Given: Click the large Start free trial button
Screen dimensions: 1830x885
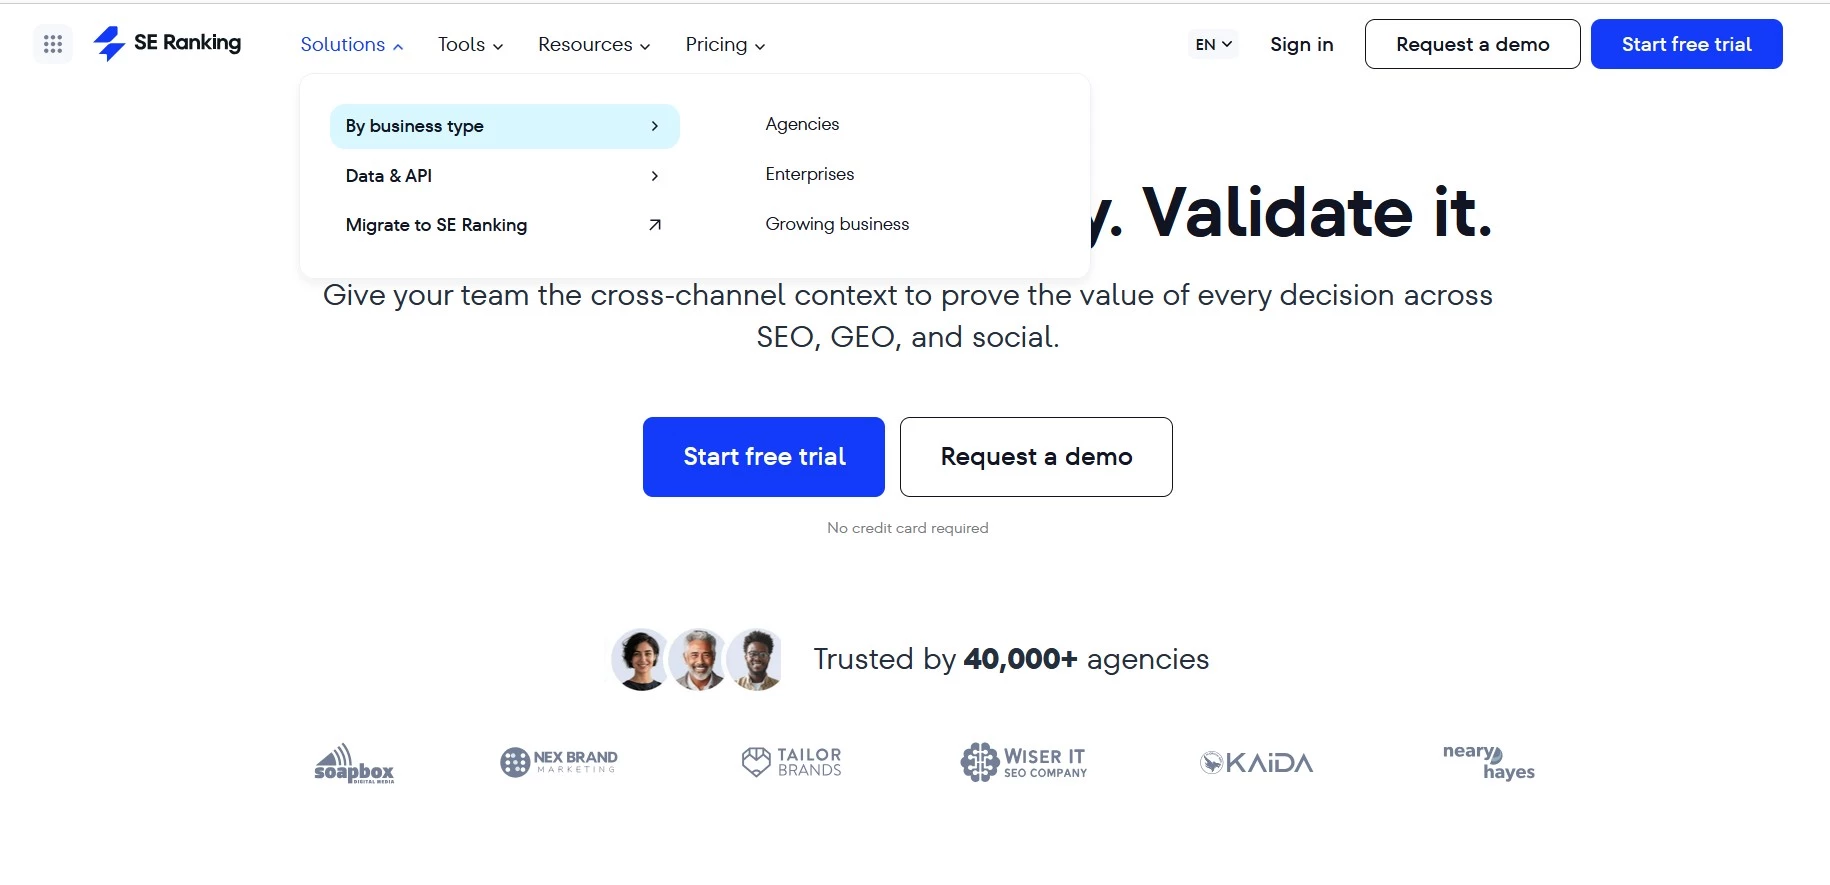Looking at the screenshot, I should click(x=764, y=457).
